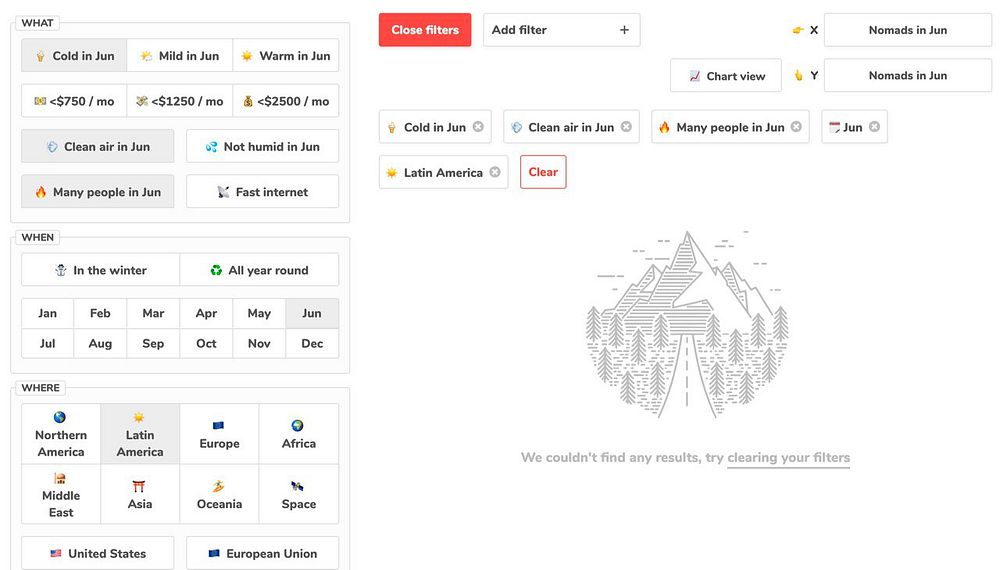The image size is (1000, 570).
Task: Remove the Latin America filter chip
Action: 494,172
